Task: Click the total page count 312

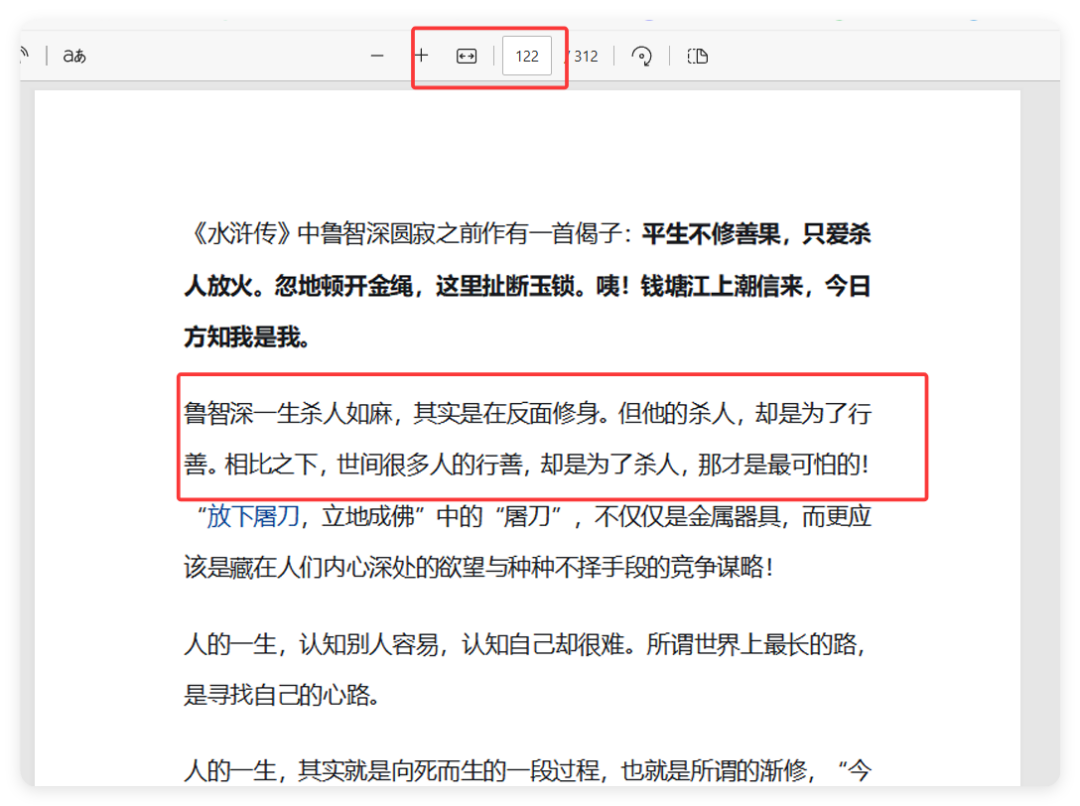Action: point(586,56)
